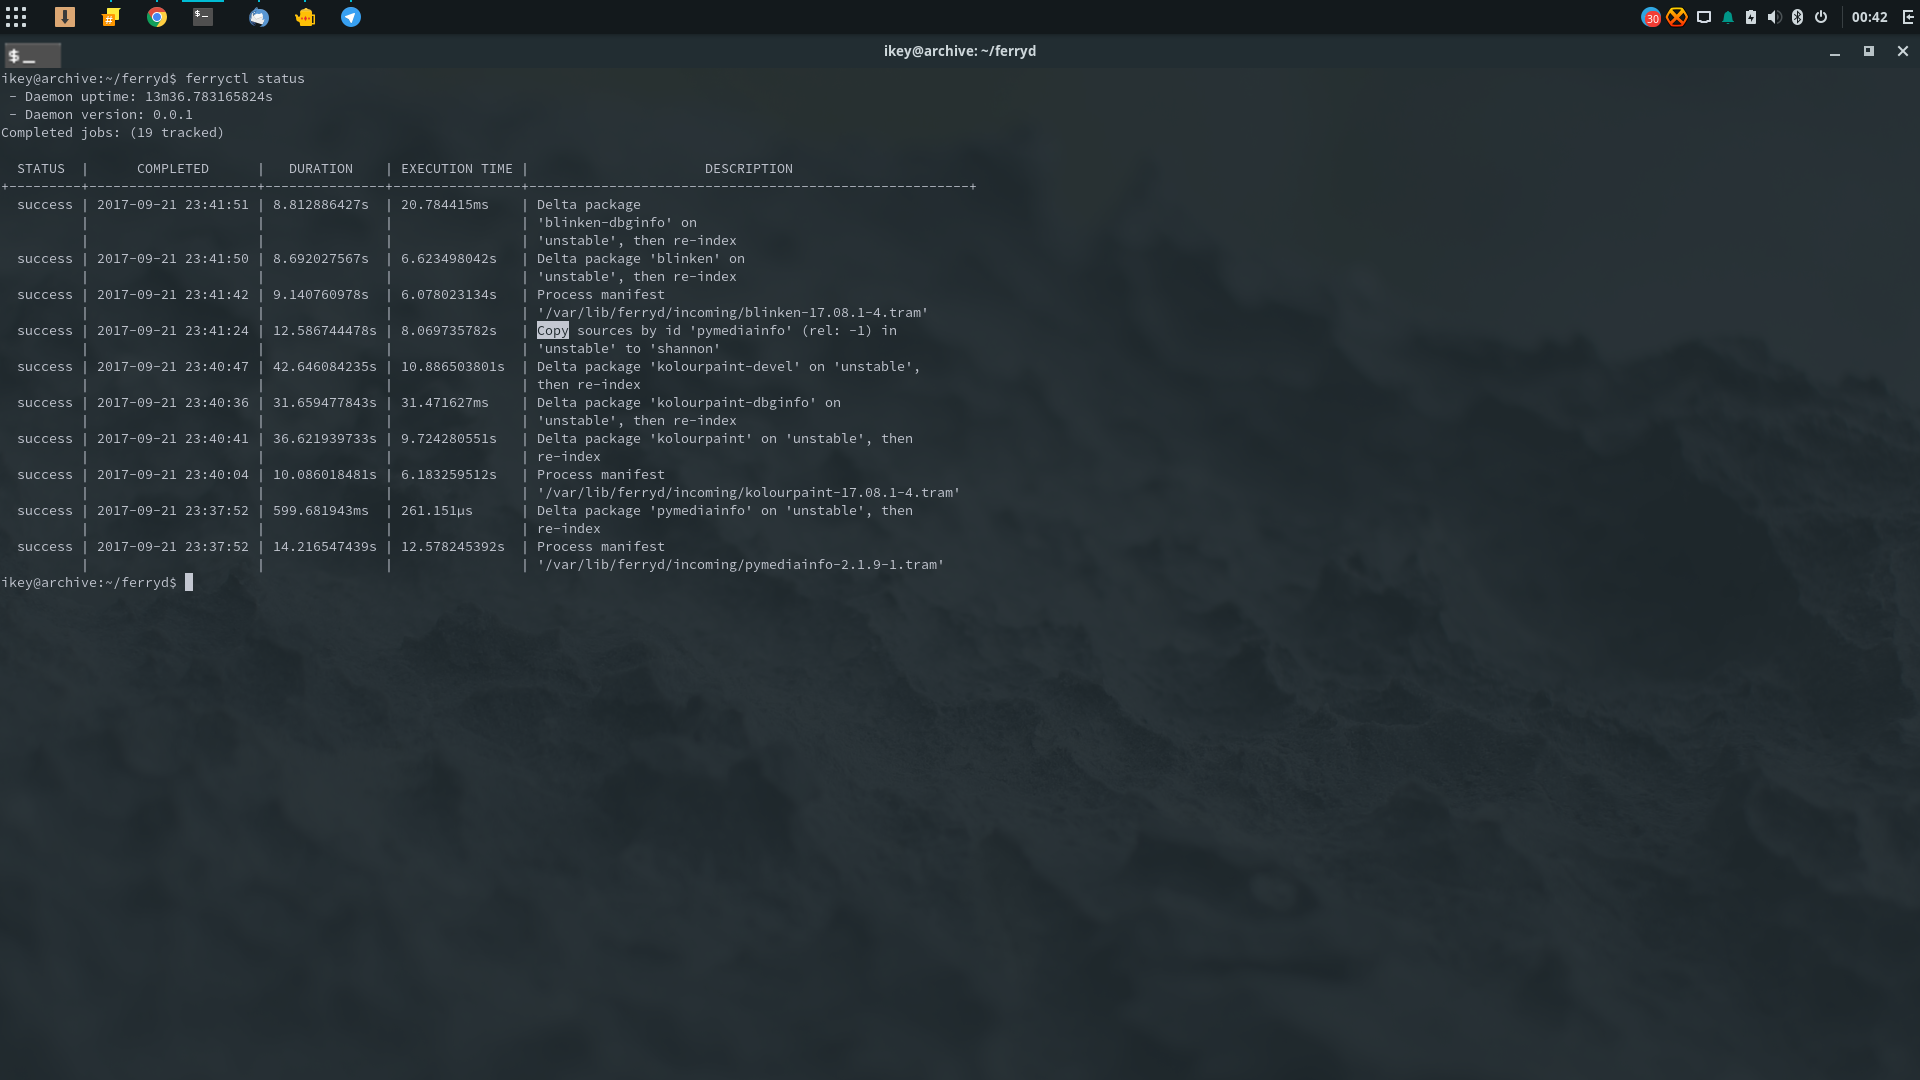Click execution time '6.183259512s'

[449, 475]
